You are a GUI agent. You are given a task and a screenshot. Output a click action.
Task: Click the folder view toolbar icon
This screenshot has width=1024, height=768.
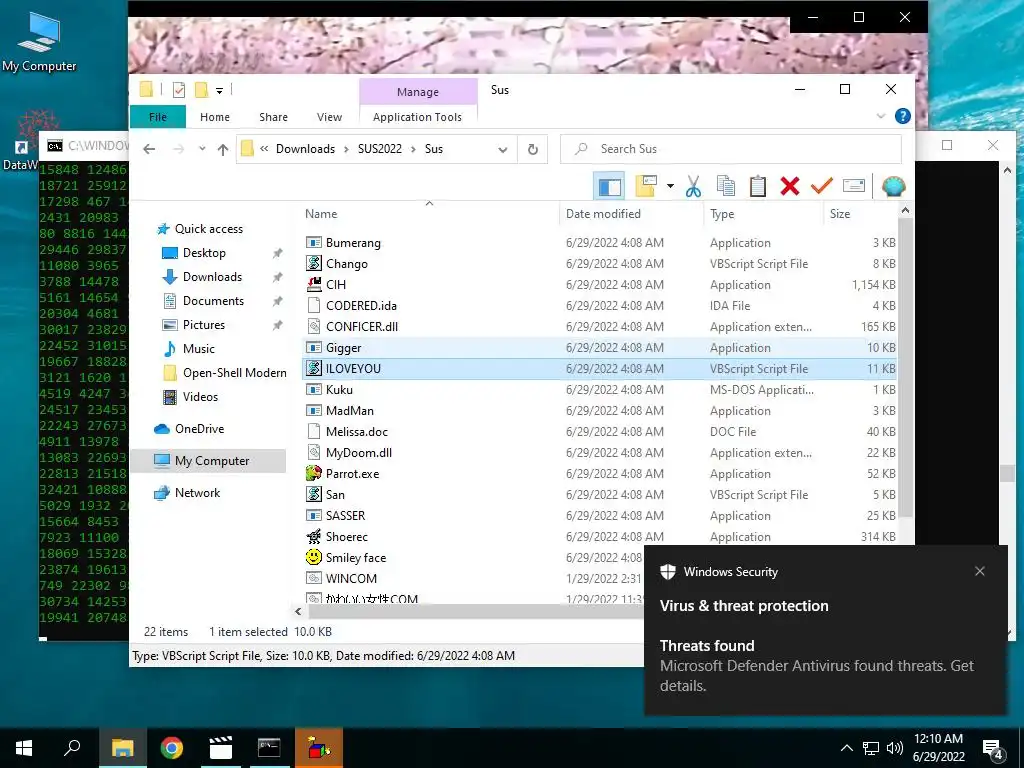point(645,187)
